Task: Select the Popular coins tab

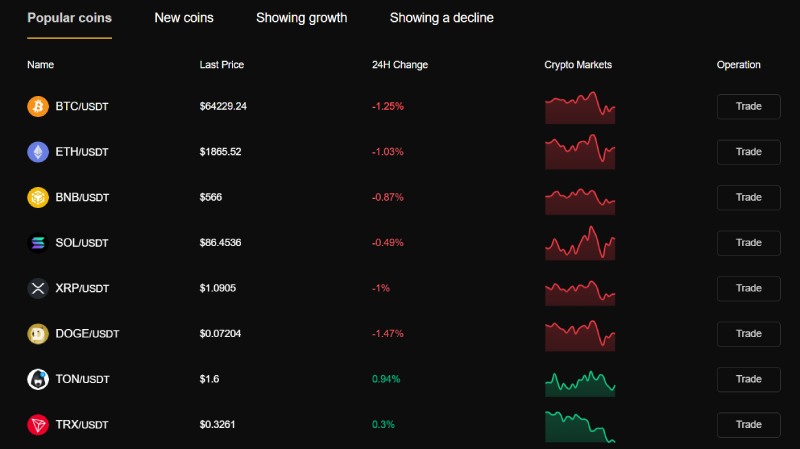Action: coord(69,18)
